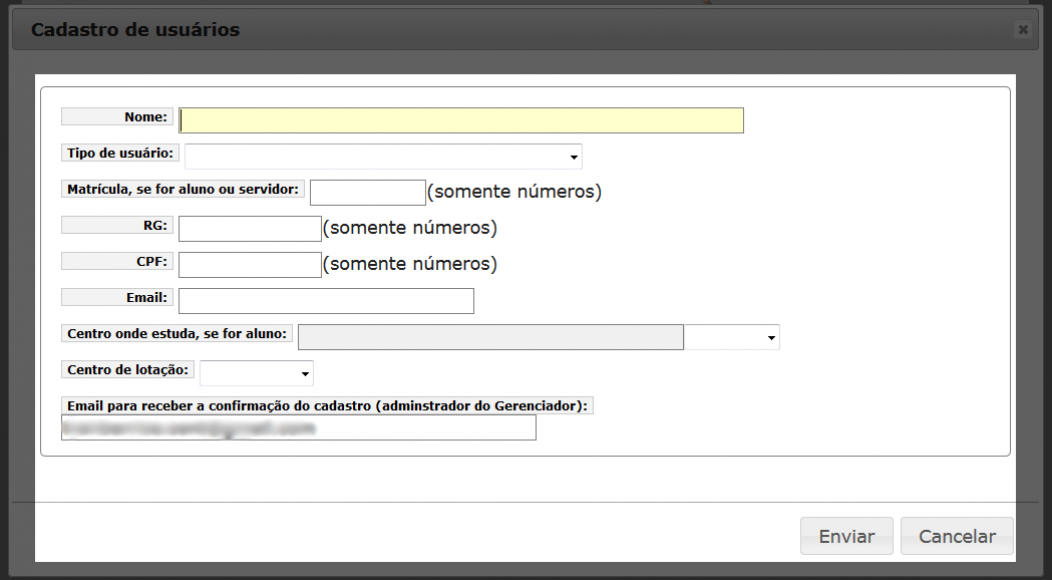Click the 'RG:' label
The width and height of the screenshot is (1052, 580).
(117, 225)
